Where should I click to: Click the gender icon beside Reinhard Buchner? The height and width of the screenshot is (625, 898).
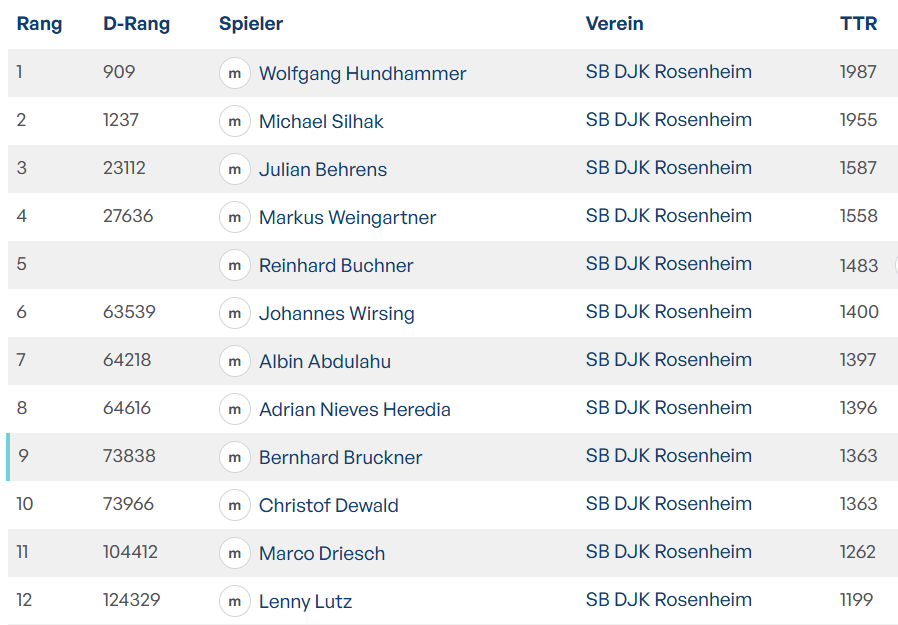click(x=235, y=266)
